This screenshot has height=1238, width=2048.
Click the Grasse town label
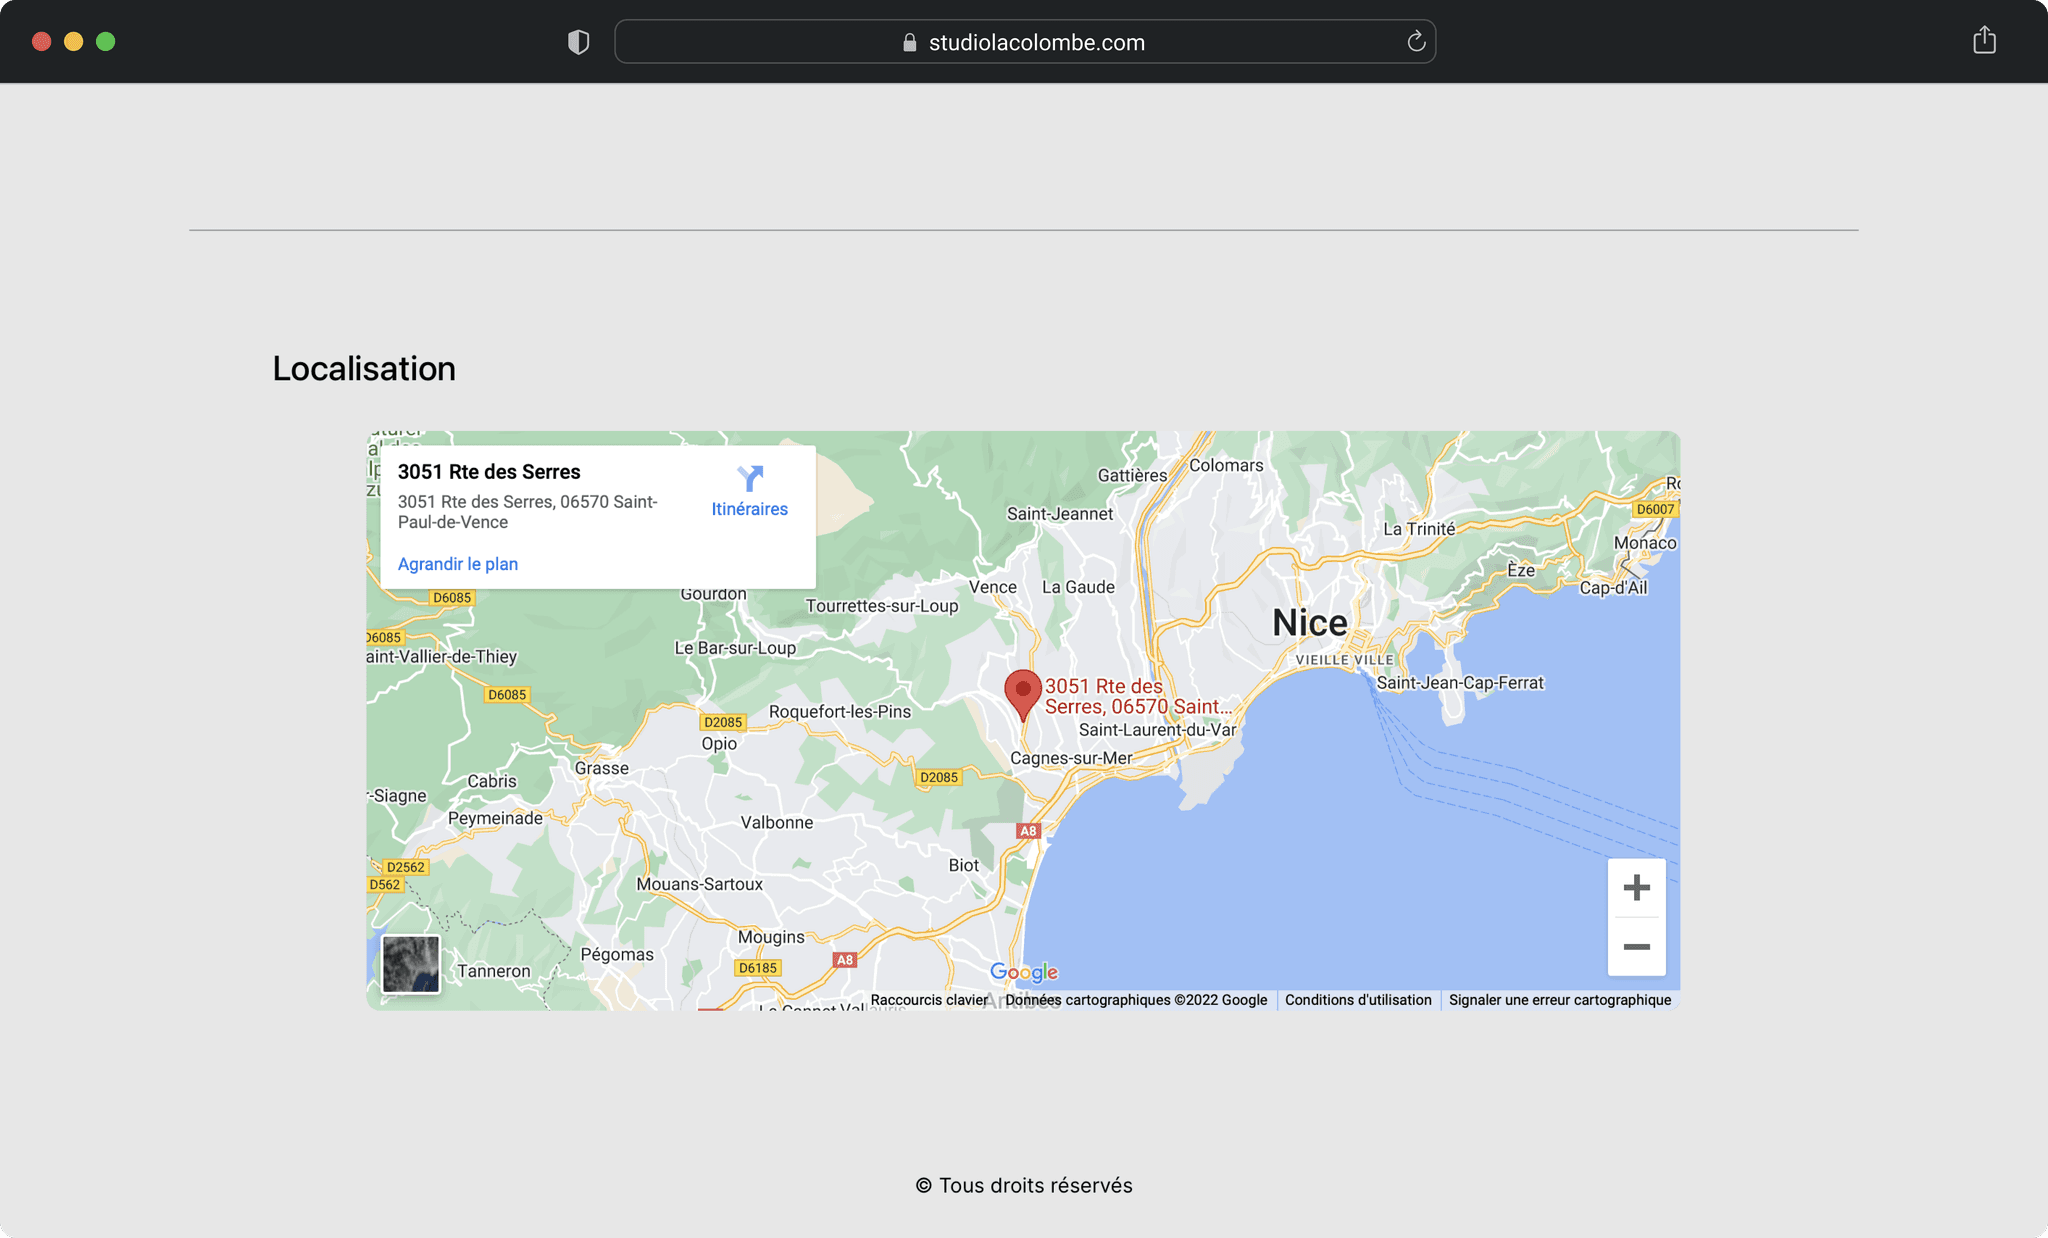point(602,768)
